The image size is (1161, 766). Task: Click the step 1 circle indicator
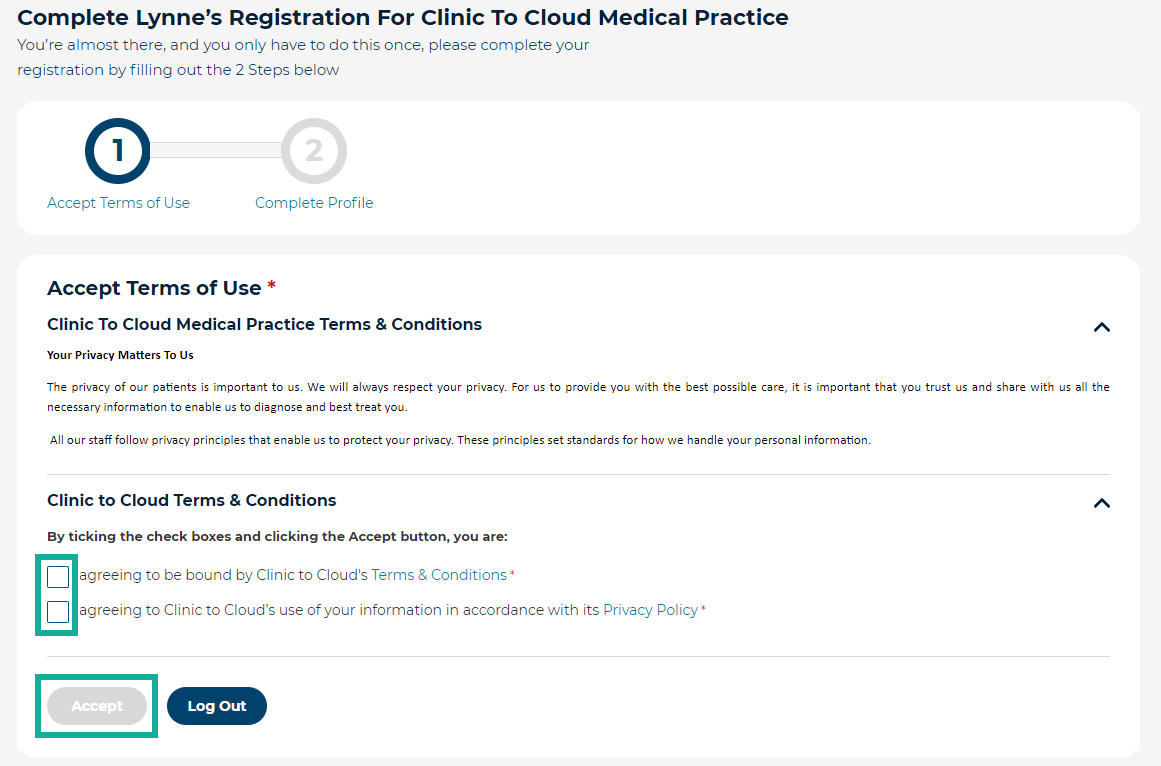click(x=118, y=151)
